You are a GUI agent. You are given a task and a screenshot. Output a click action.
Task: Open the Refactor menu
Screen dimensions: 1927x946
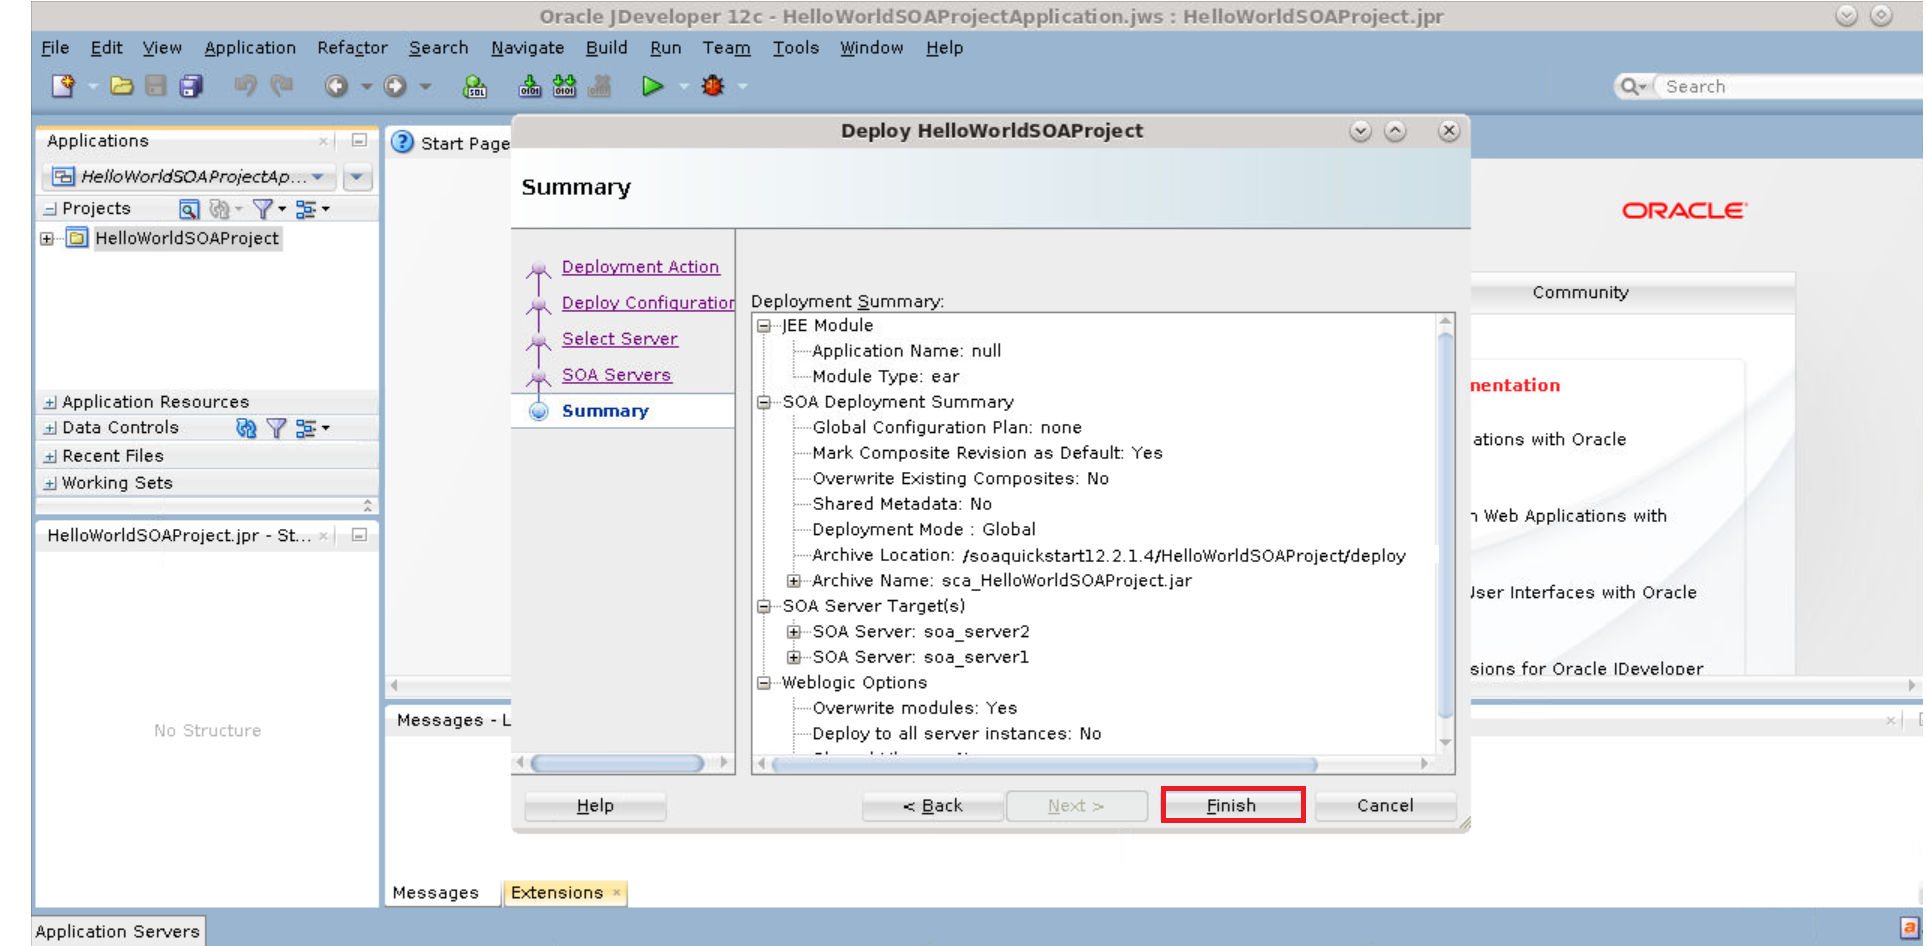pyautogui.click(x=352, y=48)
